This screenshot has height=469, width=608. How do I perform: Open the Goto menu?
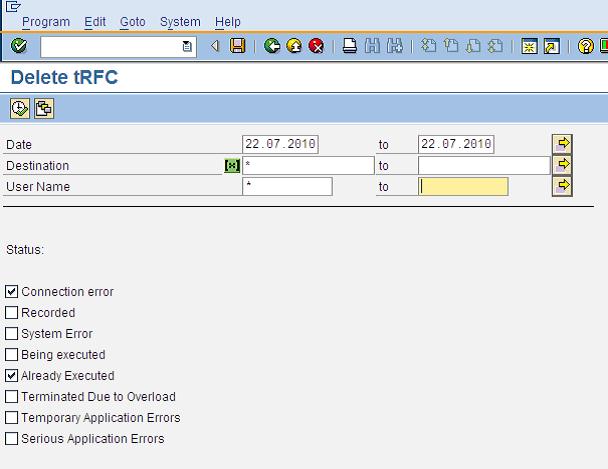point(133,22)
